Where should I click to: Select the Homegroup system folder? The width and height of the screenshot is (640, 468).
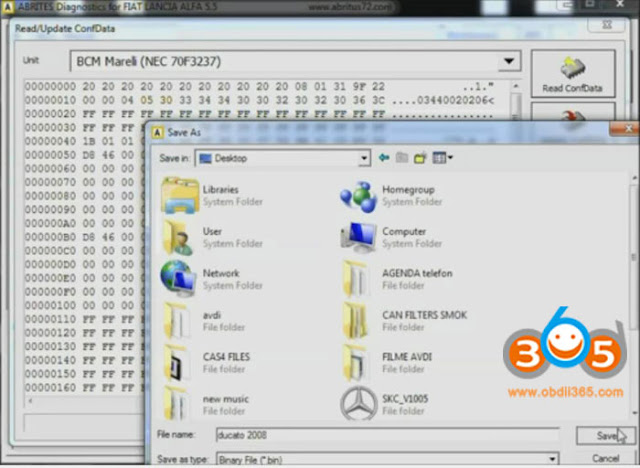pos(392,197)
